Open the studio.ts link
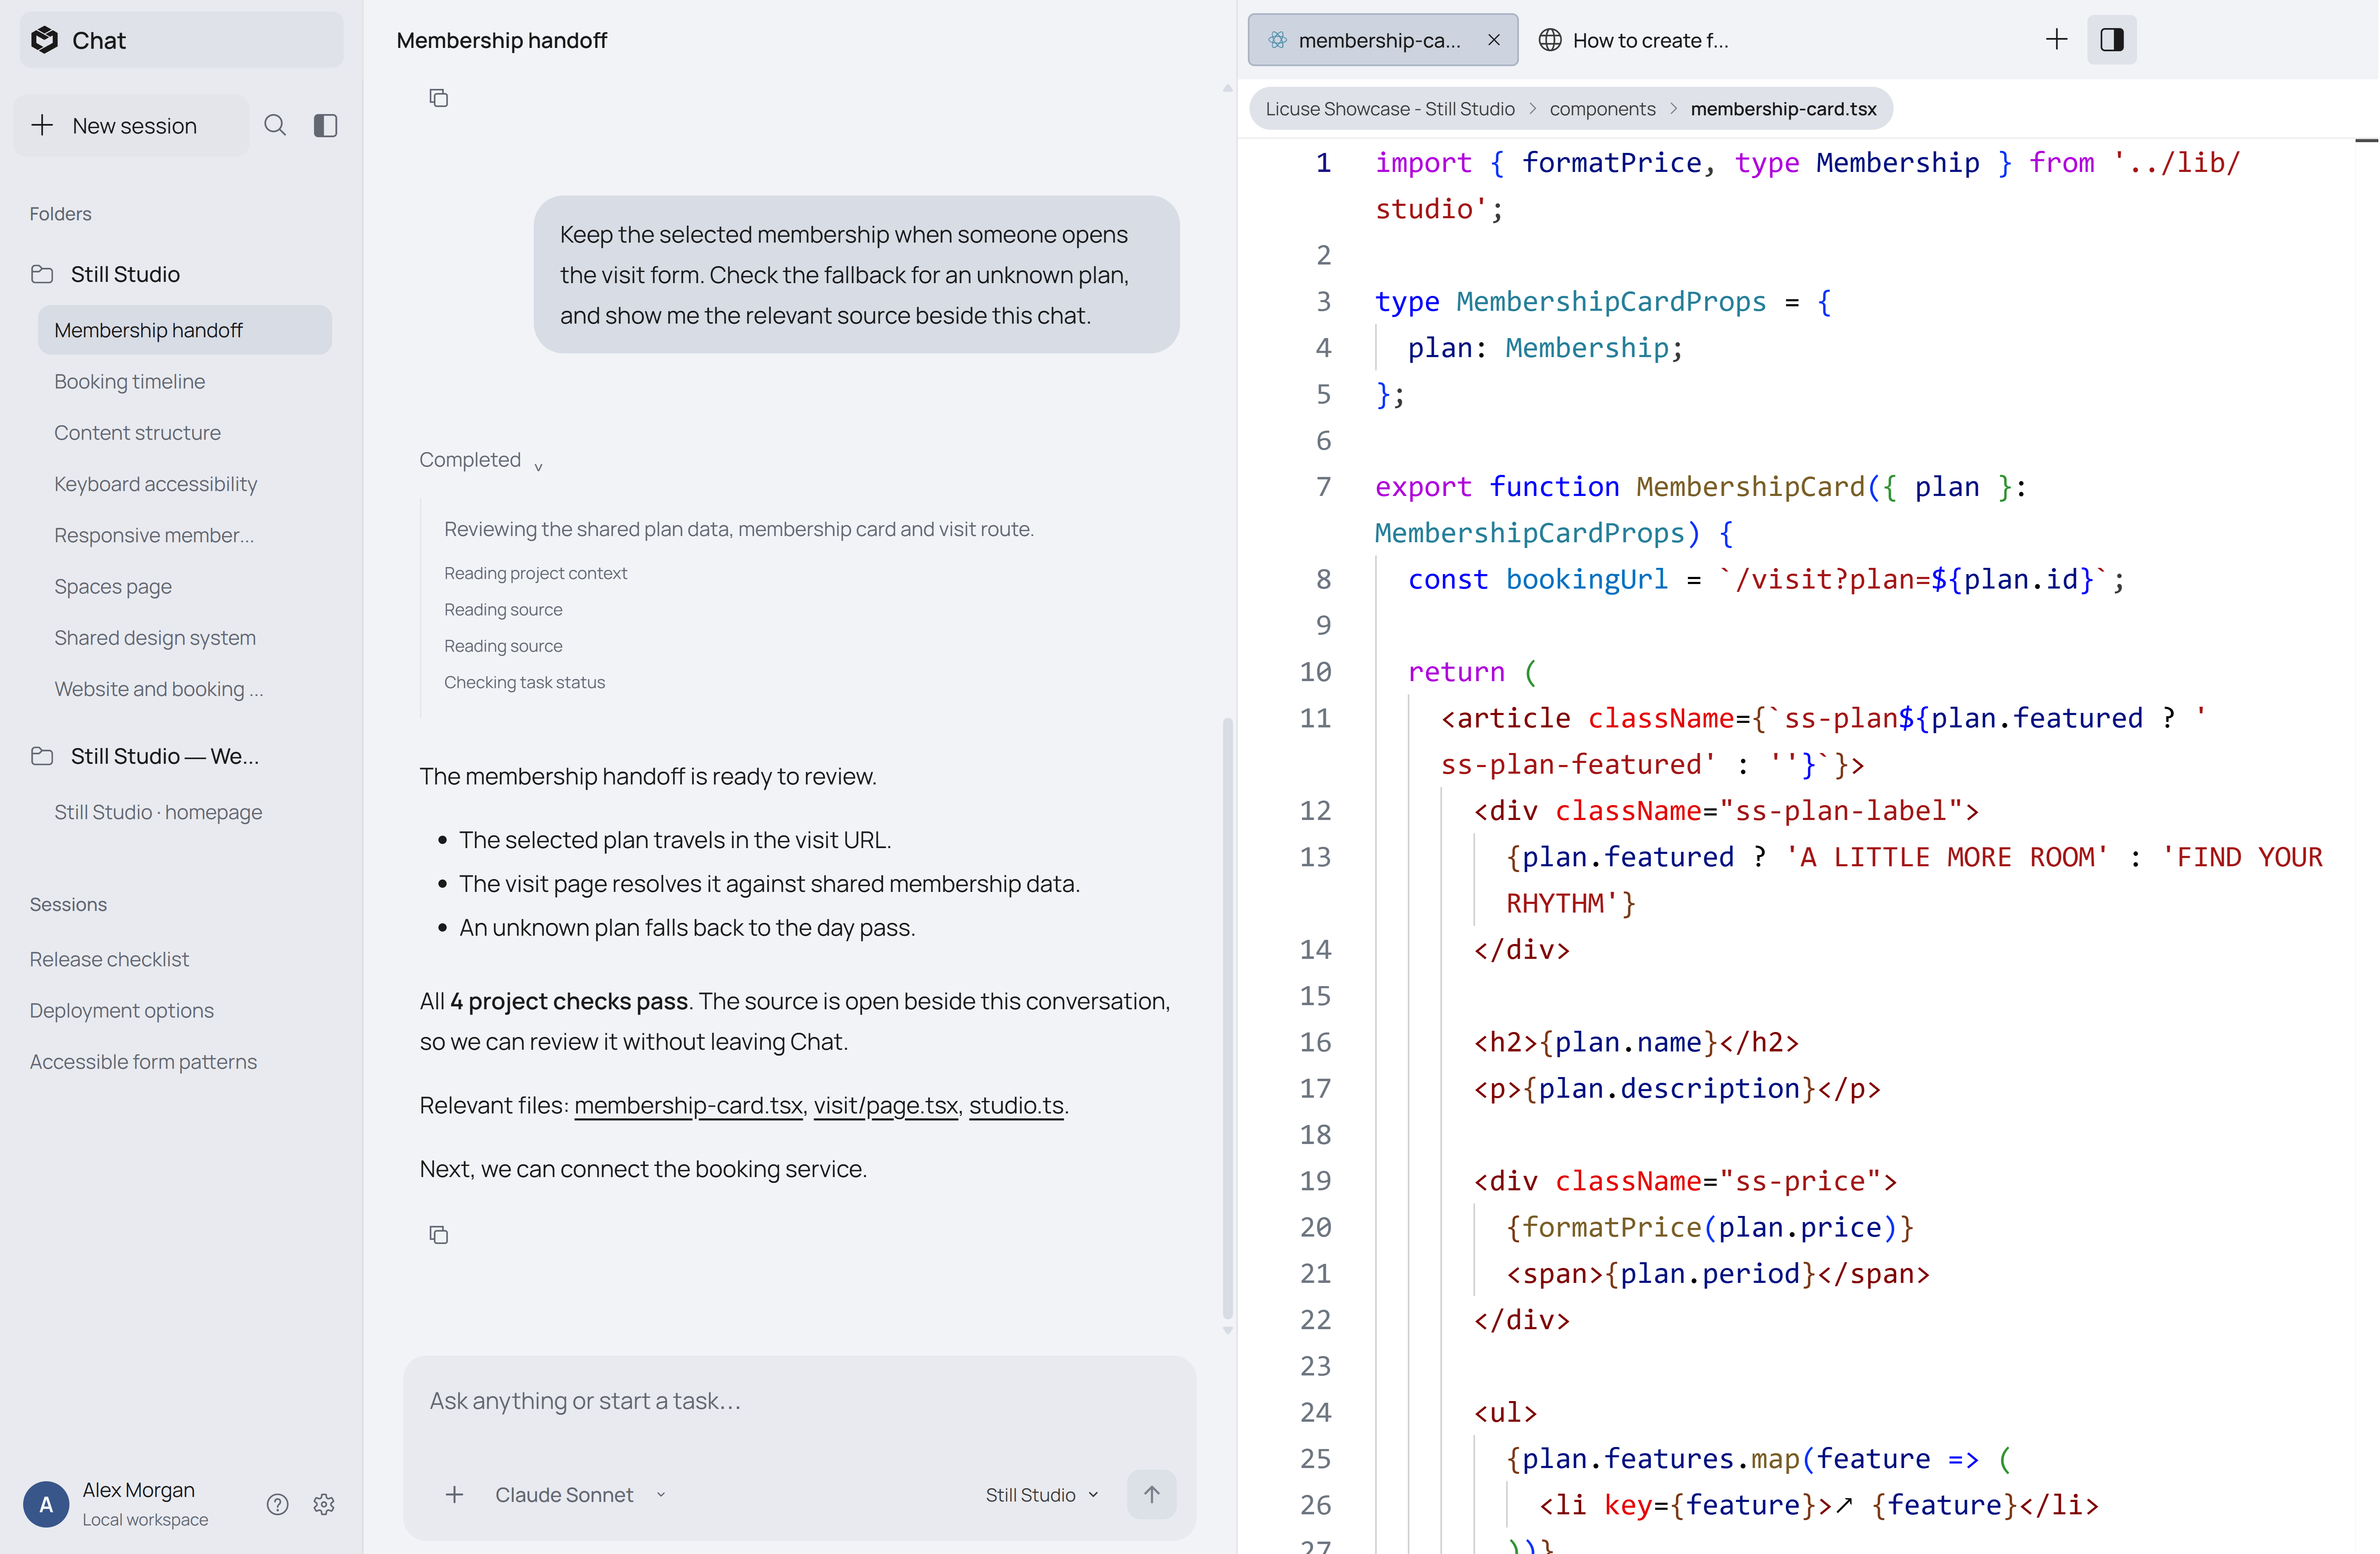The height and width of the screenshot is (1554, 2380). coord(1016,1105)
